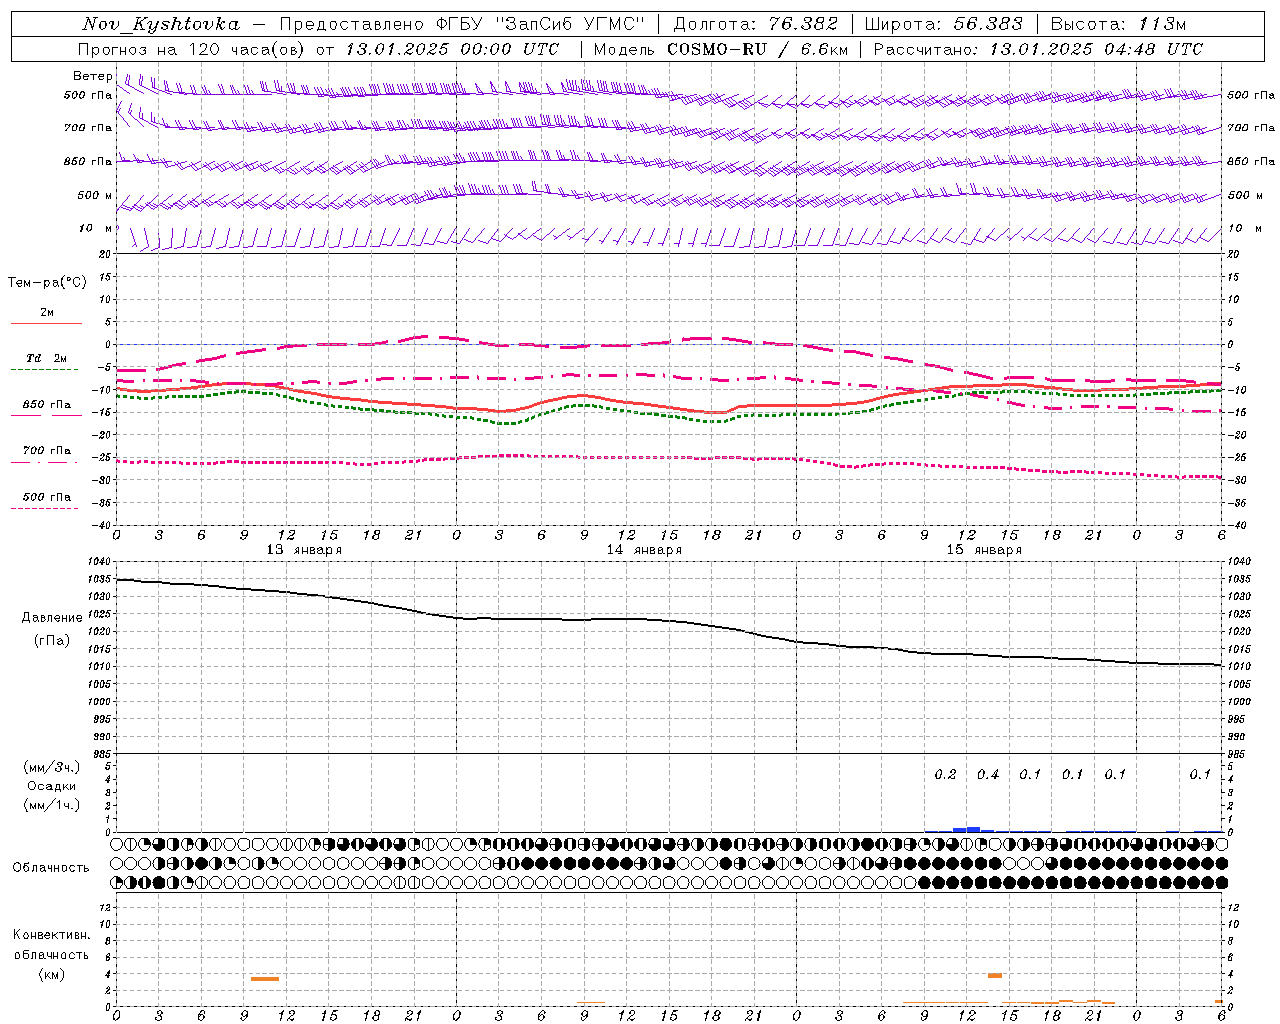Click the Высота: 113м value
This screenshot has height=1024, width=1280.
(1118, 24)
